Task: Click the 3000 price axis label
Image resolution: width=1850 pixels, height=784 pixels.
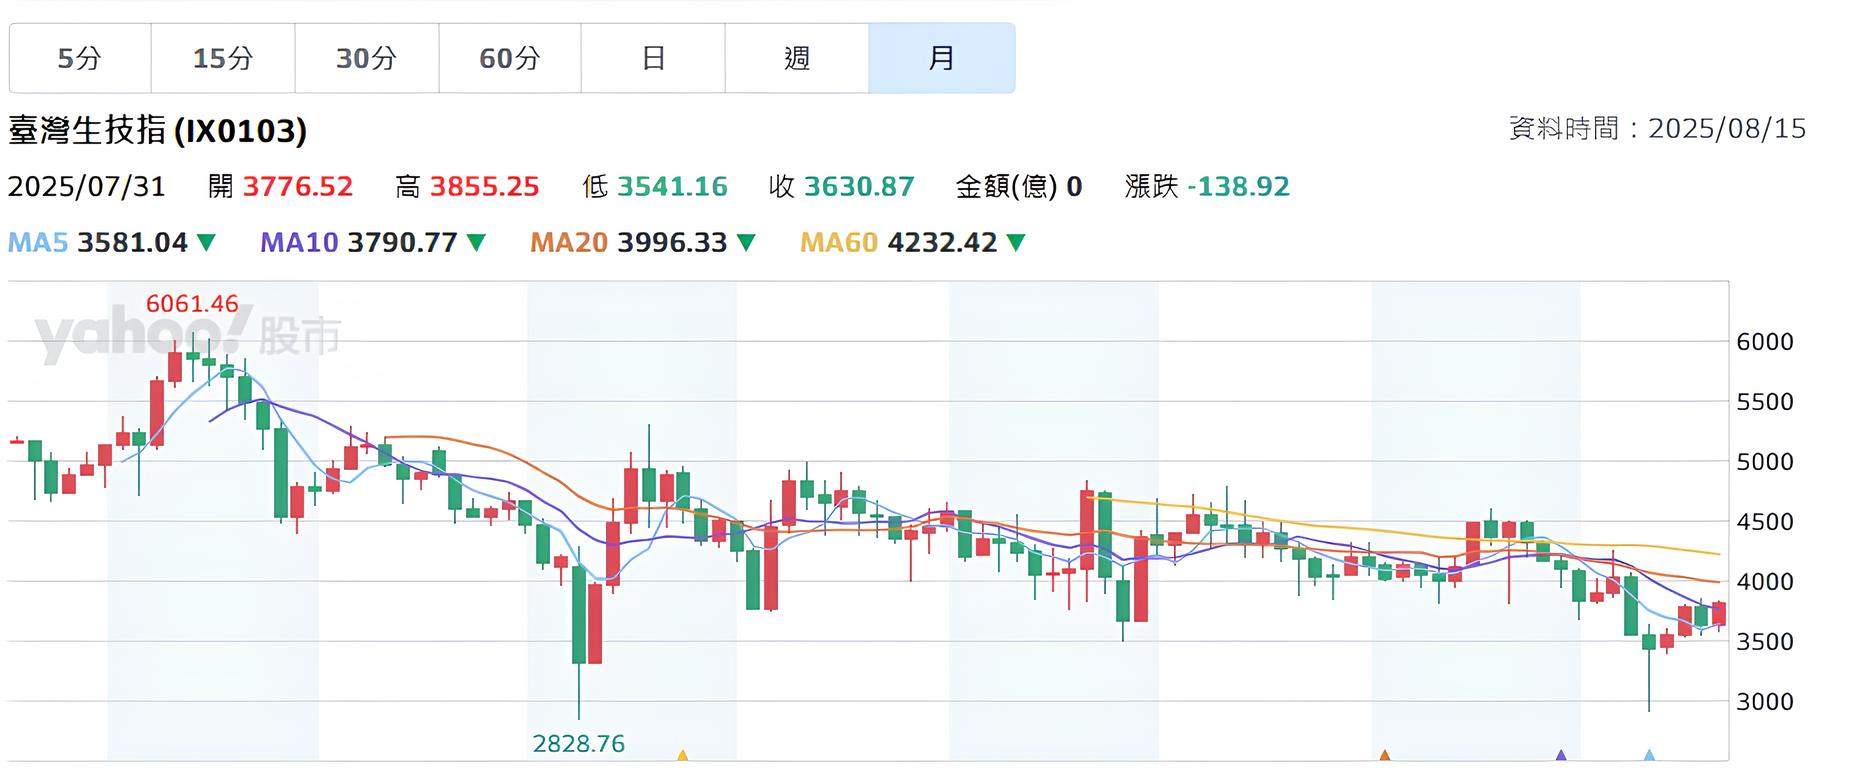Action: point(1765,702)
